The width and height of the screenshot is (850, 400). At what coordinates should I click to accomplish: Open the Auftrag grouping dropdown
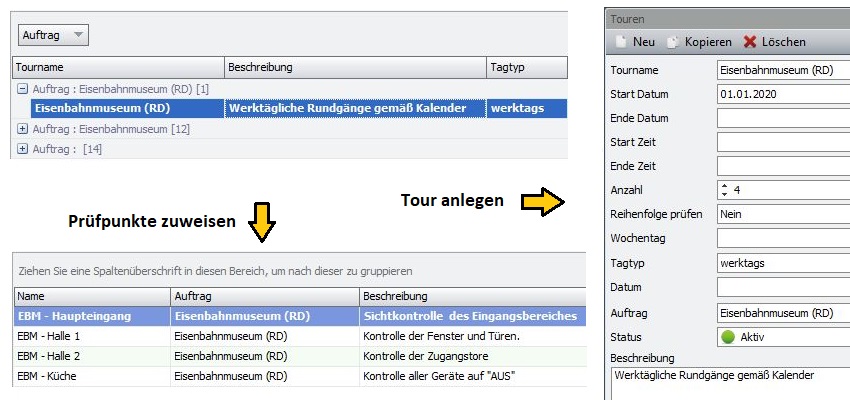click(x=53, y=35)
